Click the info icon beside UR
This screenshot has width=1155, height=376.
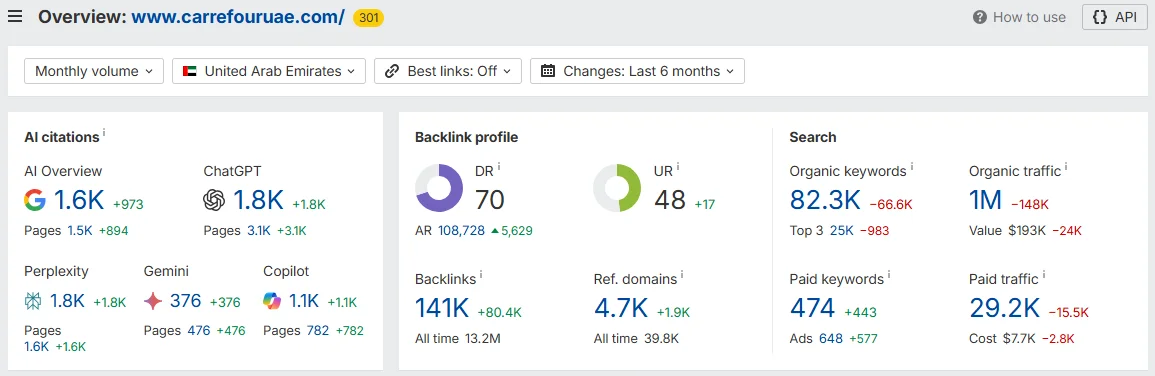click(678, 167)
